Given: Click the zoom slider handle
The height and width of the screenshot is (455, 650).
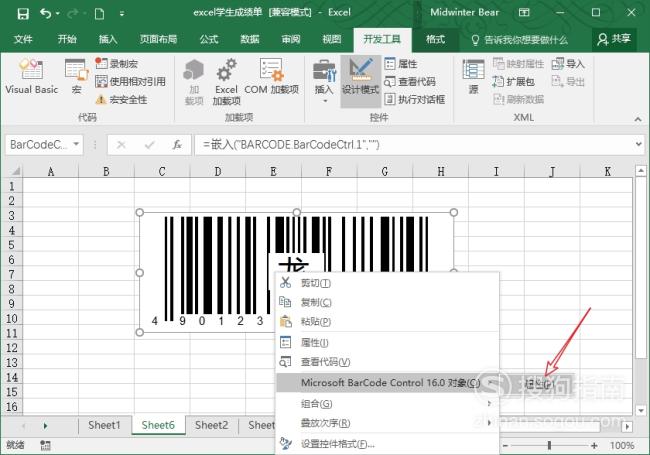Looking at the screenshot, I should click(549, 445).
